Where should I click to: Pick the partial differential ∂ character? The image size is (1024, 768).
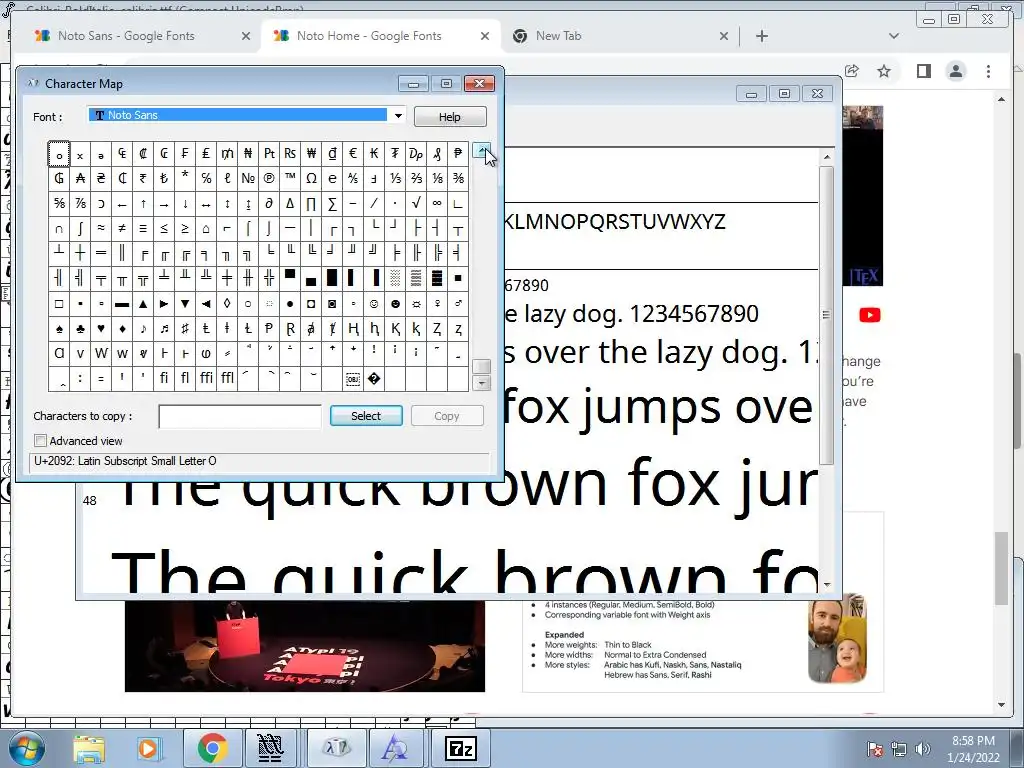pyautogui.click(x=269, y=204)
